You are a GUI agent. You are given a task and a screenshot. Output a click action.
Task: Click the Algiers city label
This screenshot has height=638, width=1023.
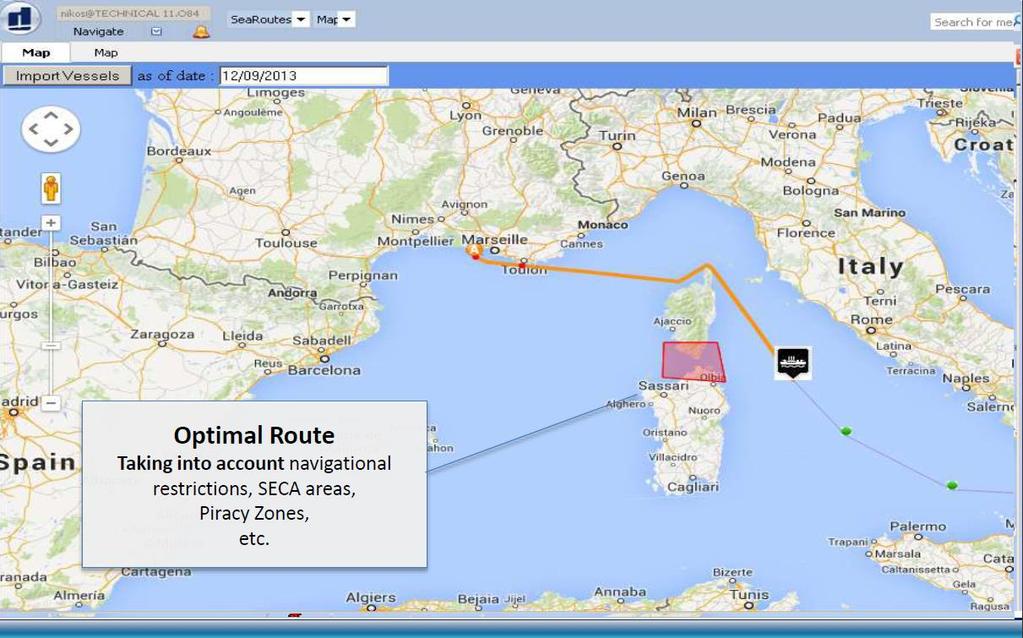tap(371, 597)
